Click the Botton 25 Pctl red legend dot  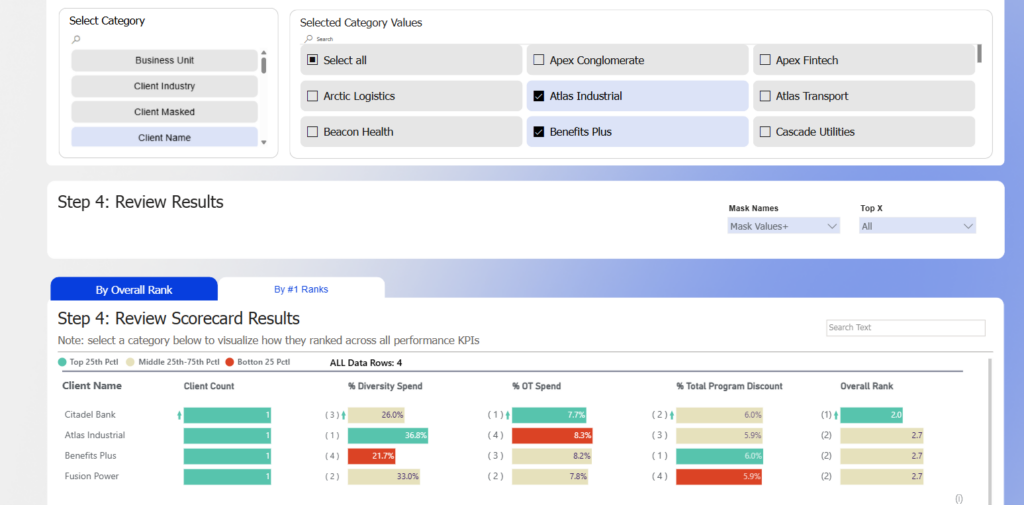(x=229, y=362)
